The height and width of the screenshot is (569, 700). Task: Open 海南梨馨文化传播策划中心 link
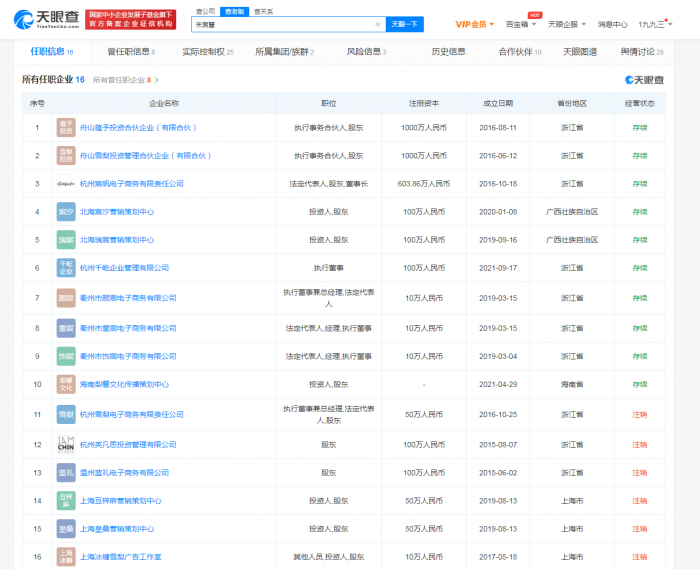[x=124, y=385]
